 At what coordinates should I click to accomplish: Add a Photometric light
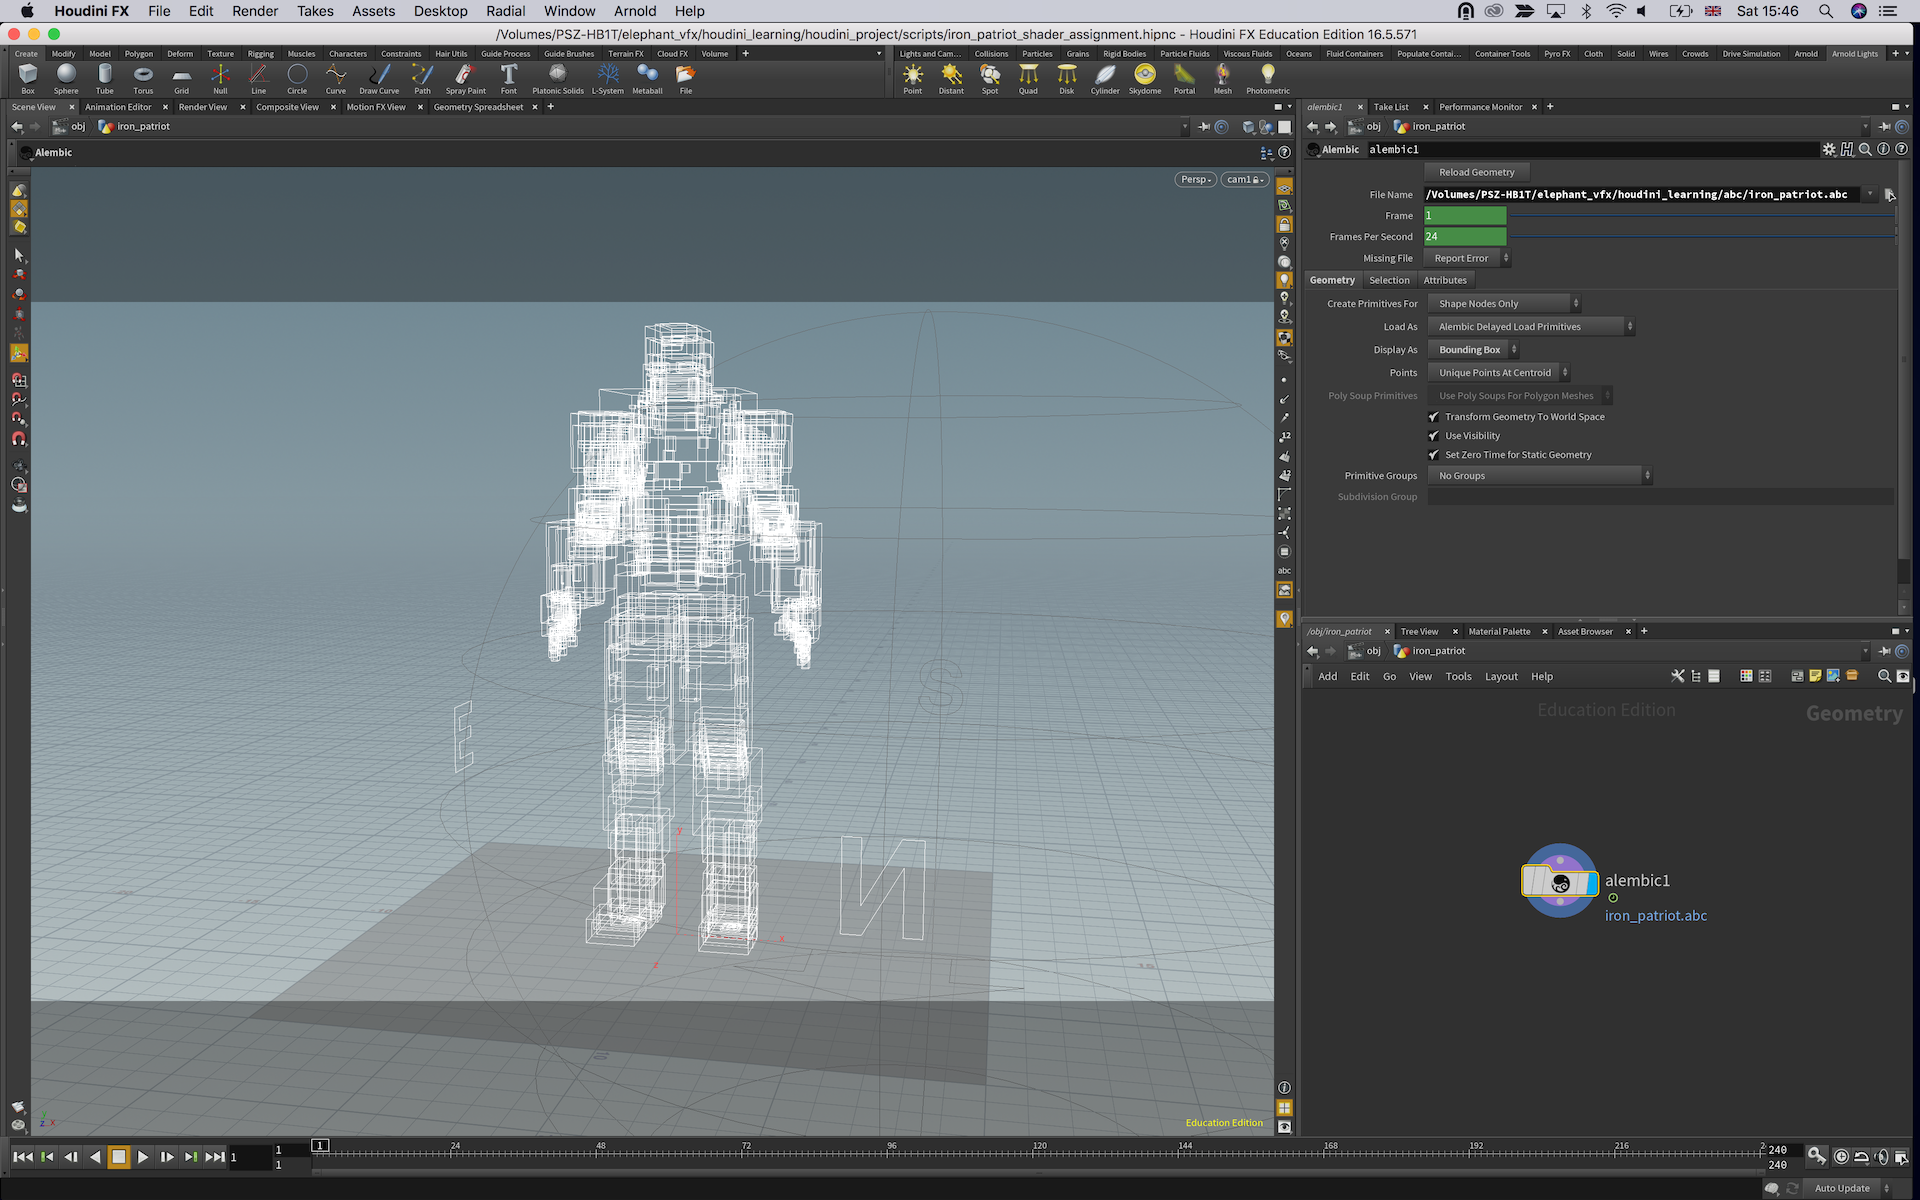tap(1268, 78)
